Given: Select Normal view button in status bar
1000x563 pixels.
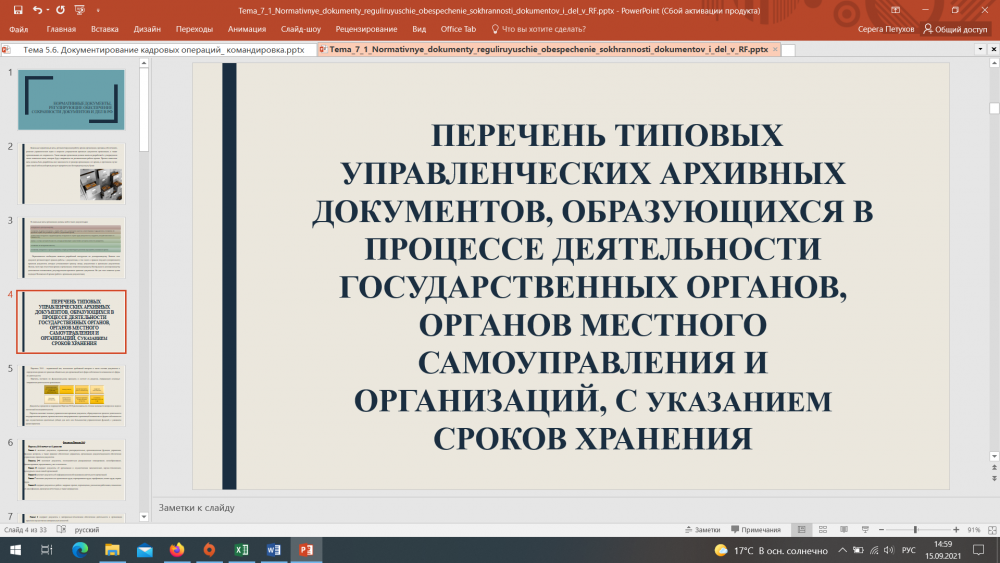Looking at the screenshot, I should point(802,529).
